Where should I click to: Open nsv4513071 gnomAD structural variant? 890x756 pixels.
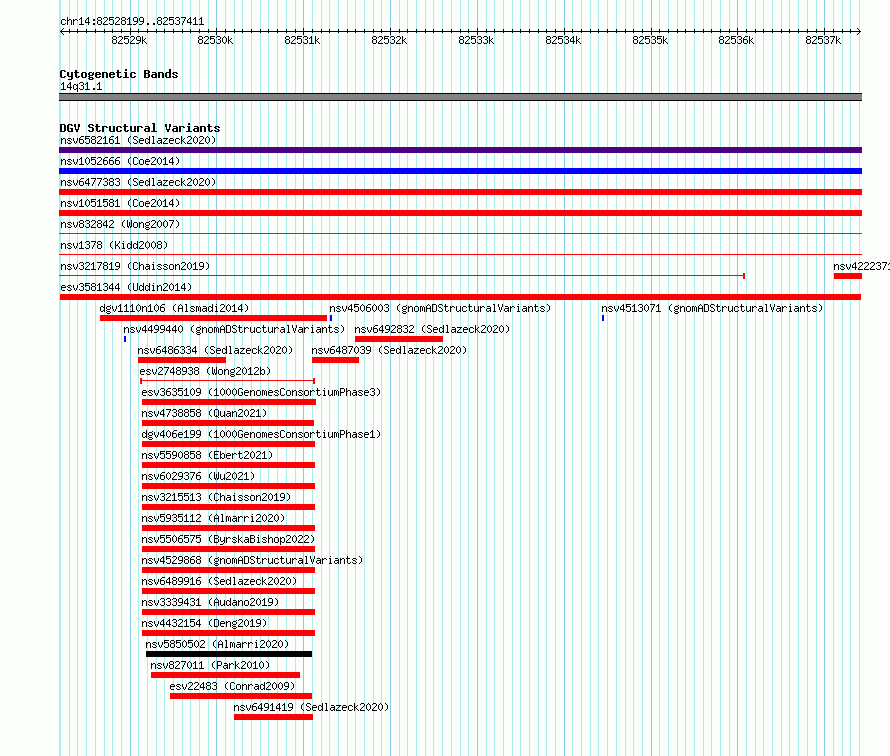(712, 308)
